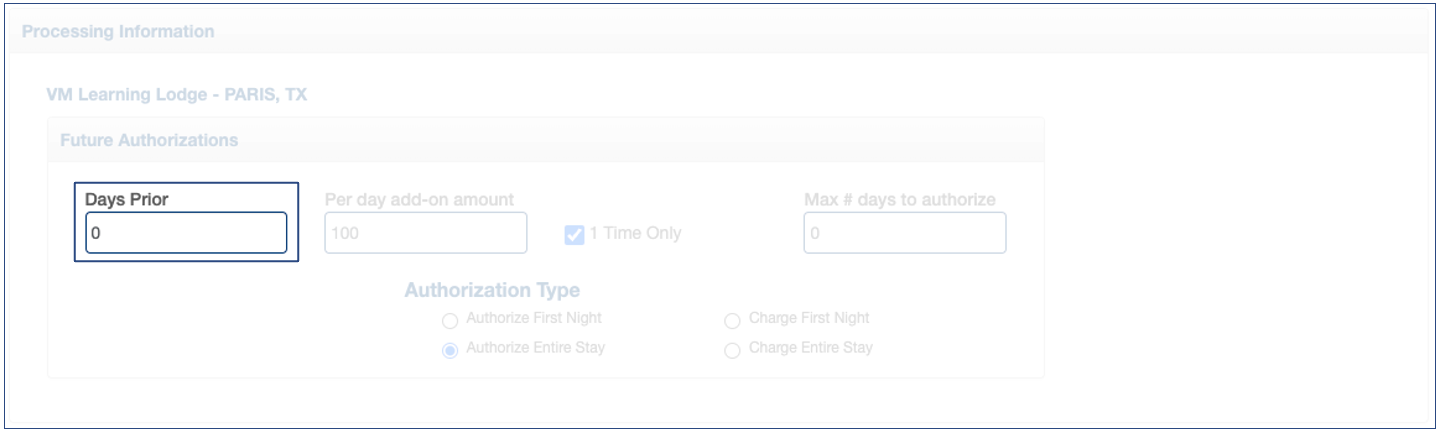Click the Authorization Type heading
Screen dimensions: 1440x432
pyautogui.click(x=492, y=291)
